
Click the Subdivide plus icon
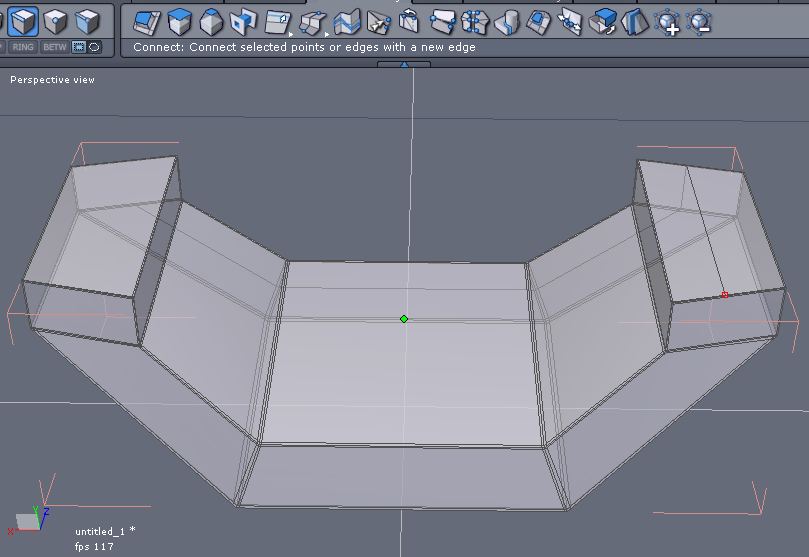668,23
